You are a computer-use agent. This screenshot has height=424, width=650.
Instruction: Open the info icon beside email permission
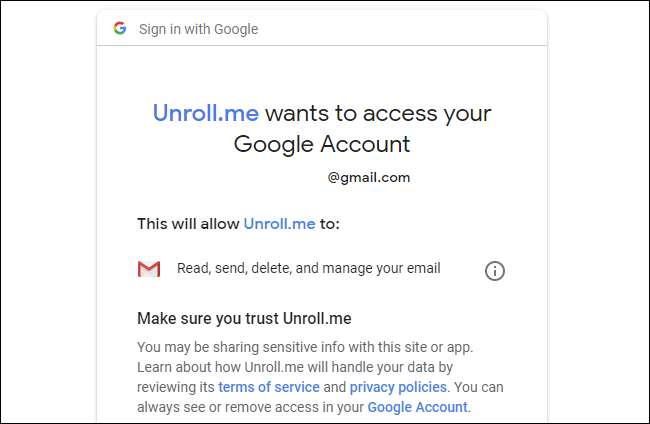click(x=494, y=270)
